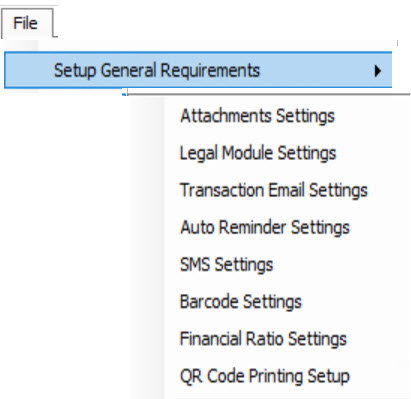Select Setup General Requirements menu entry

198,70
